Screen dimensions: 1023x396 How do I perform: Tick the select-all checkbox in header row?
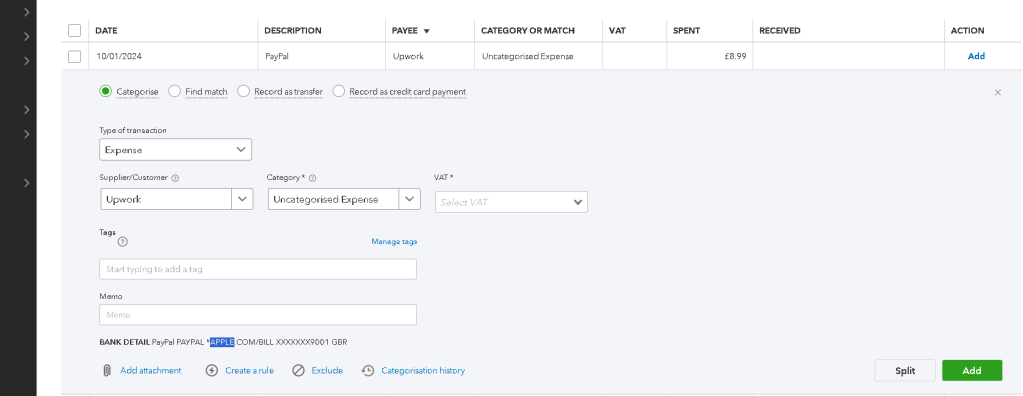tap(74, 31)
